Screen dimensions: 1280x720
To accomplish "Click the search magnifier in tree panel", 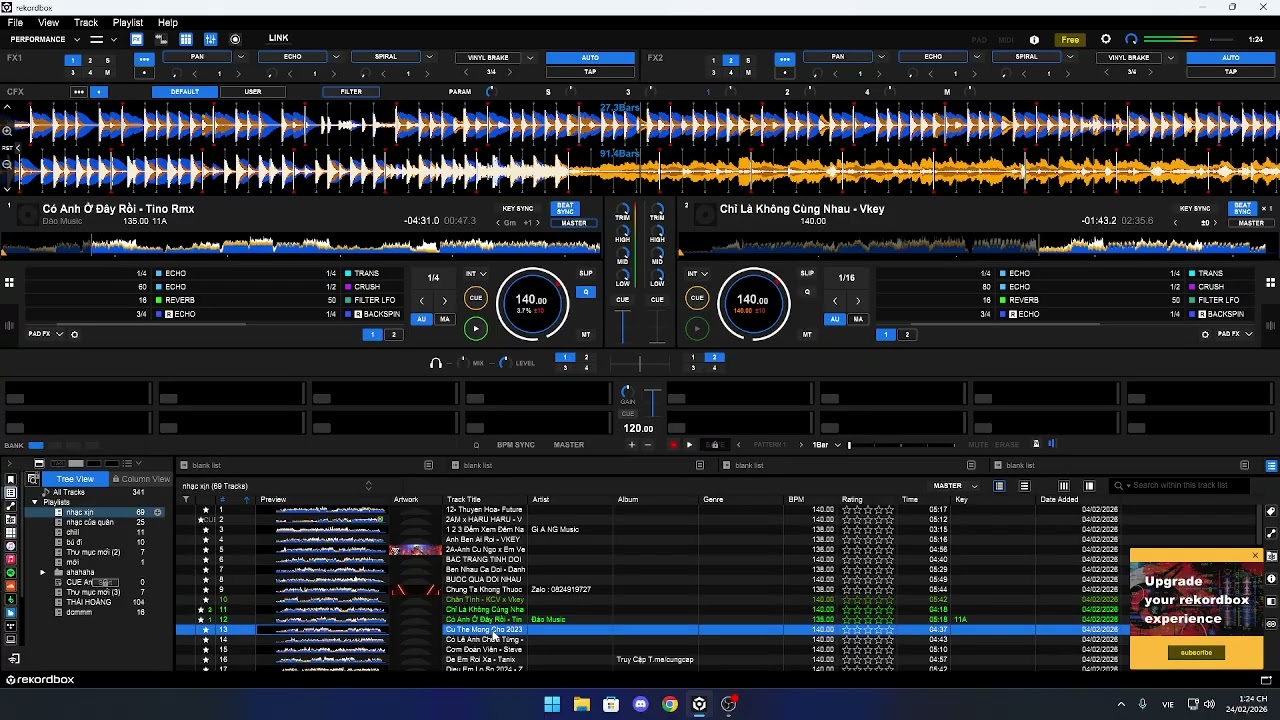I will tap(33, 479).
